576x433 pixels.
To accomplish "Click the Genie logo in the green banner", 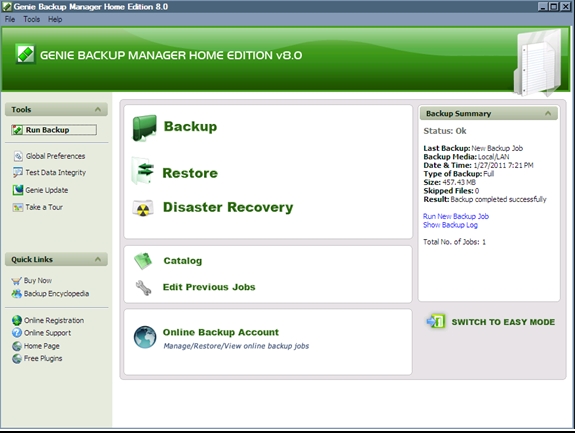I will tap(25, 54).
